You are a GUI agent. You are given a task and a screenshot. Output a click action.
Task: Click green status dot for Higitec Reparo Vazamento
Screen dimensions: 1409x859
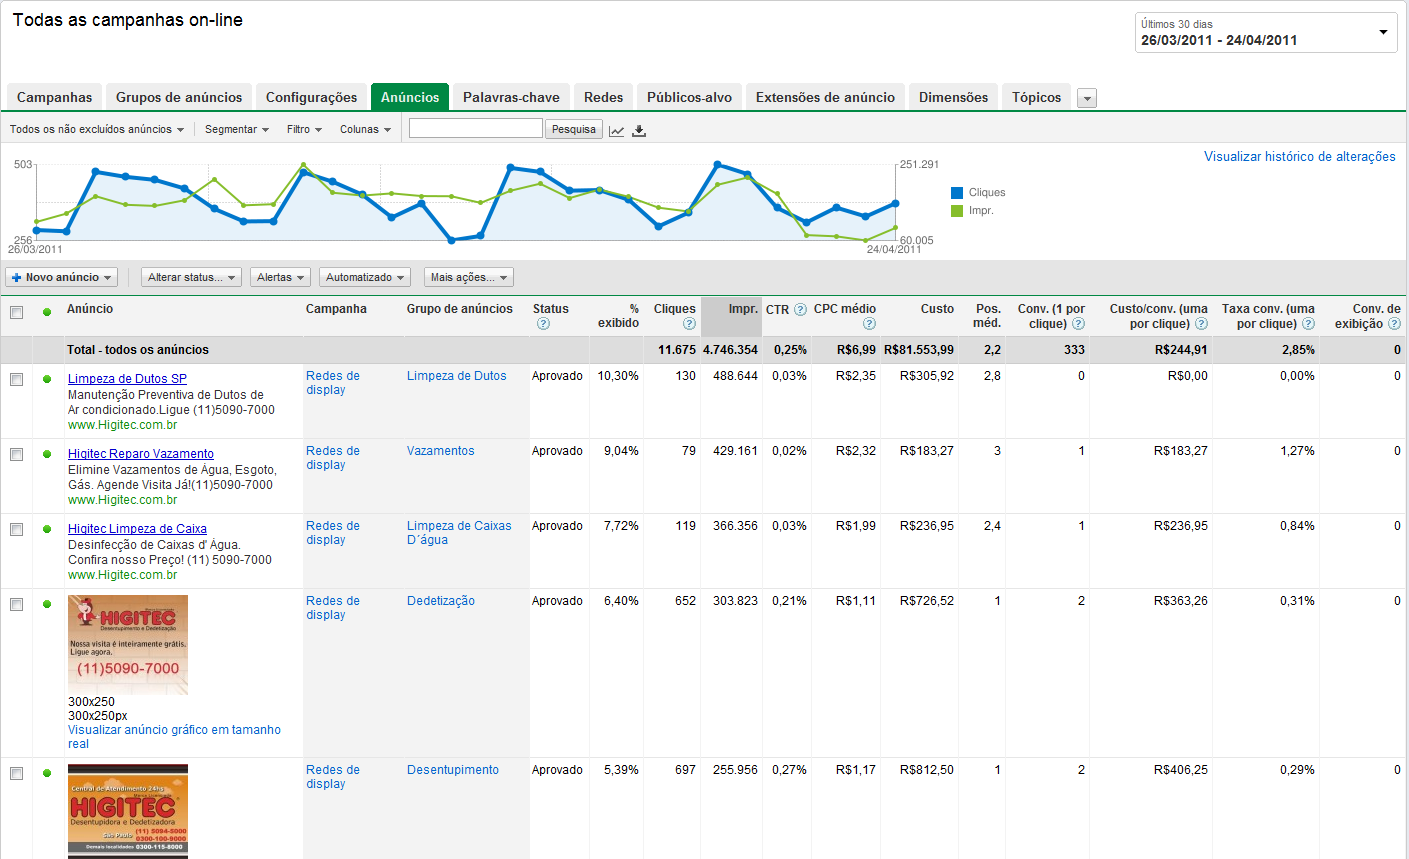point(47,454)
